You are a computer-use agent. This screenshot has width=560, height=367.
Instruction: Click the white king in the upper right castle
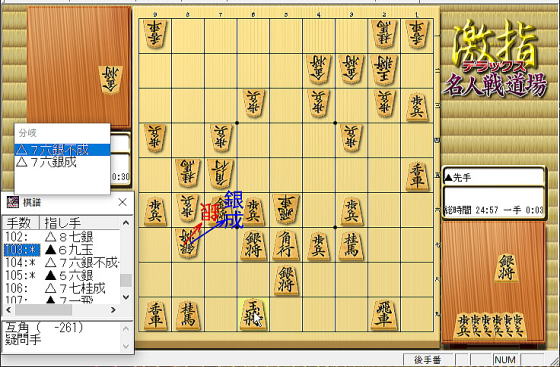384,69
